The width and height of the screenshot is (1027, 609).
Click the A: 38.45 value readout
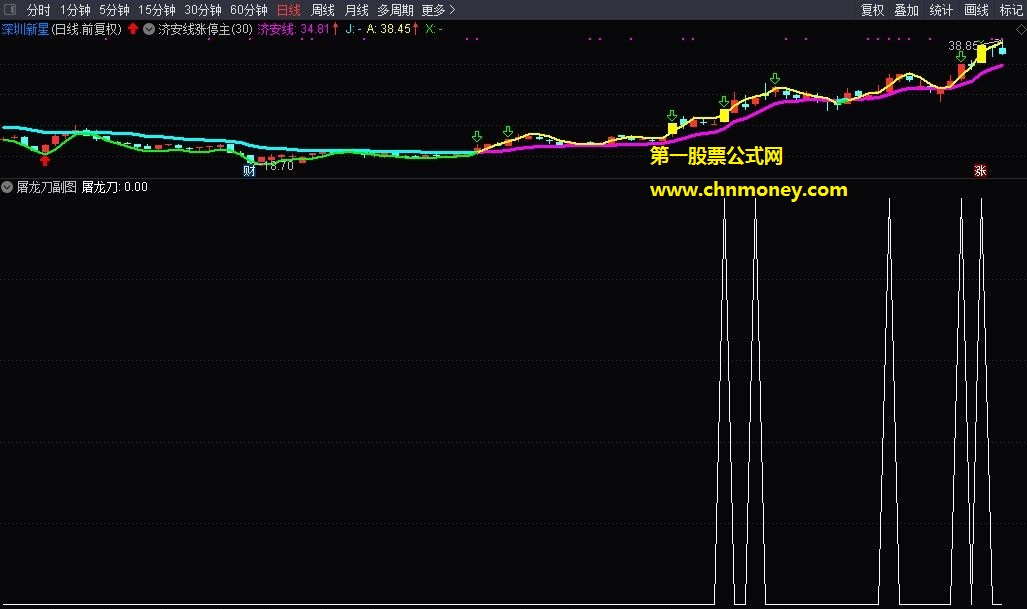point(392,29)
